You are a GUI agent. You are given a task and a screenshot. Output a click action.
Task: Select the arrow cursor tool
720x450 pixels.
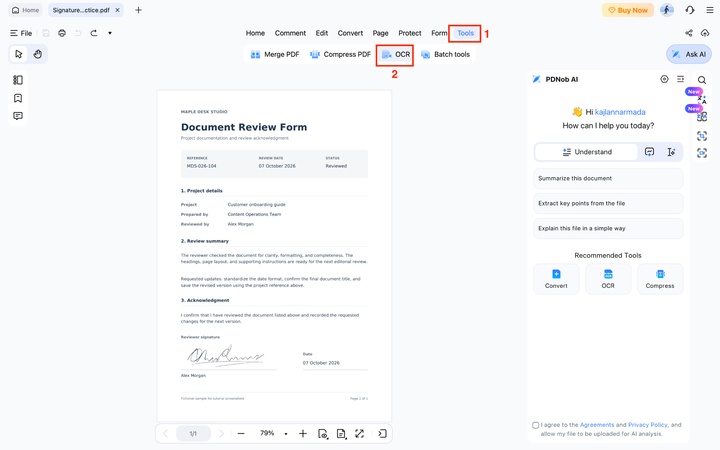pos(18,54)
